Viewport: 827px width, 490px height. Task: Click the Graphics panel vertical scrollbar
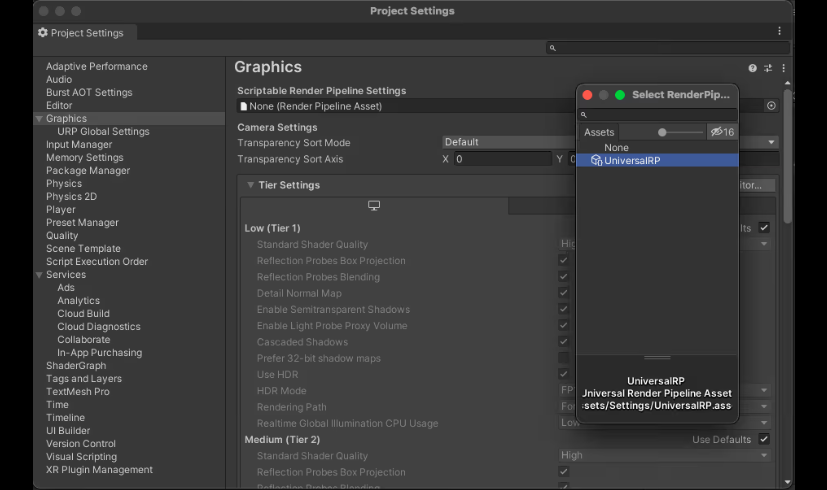[x=787, y=156]
